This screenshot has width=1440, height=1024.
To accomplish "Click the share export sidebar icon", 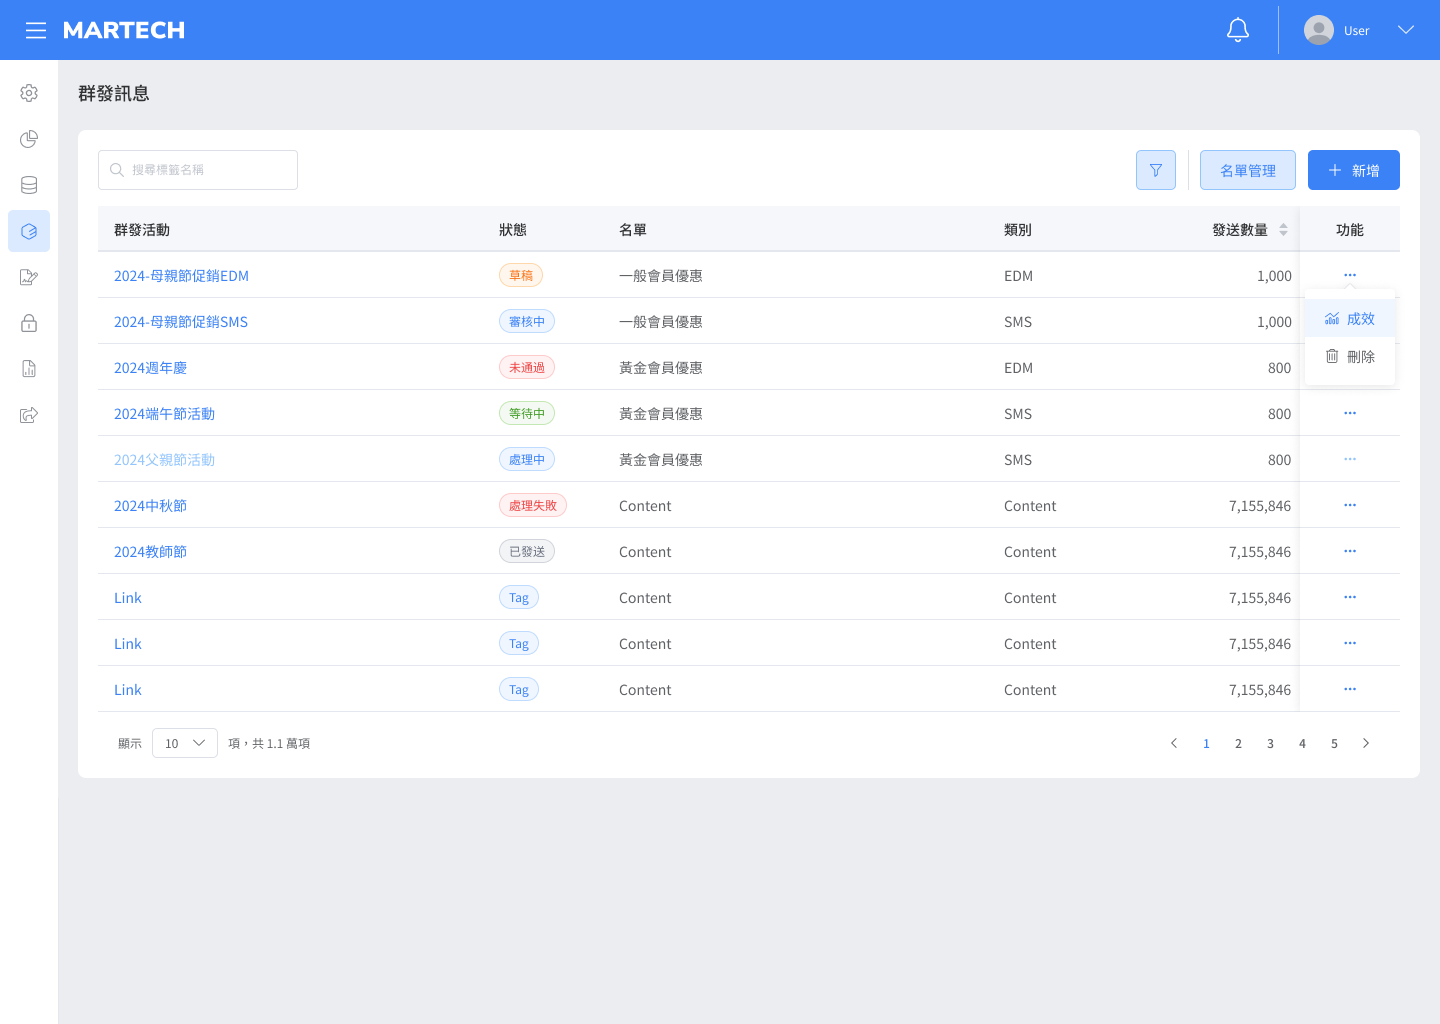I will pos(29,415).
